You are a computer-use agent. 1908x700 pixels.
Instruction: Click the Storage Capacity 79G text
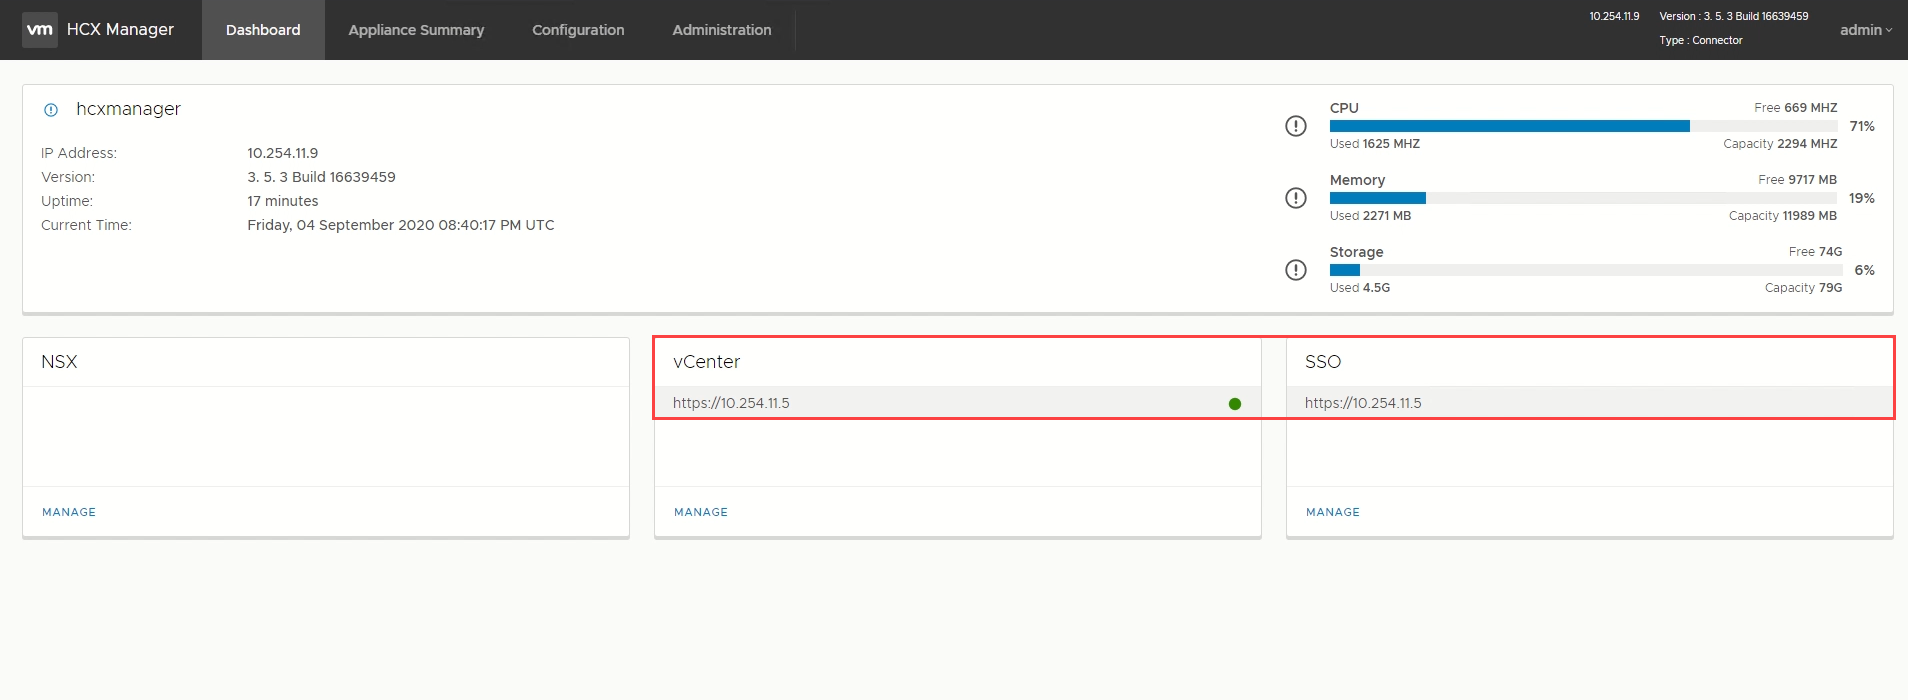pyautogui.click(x=1803, y=288)
